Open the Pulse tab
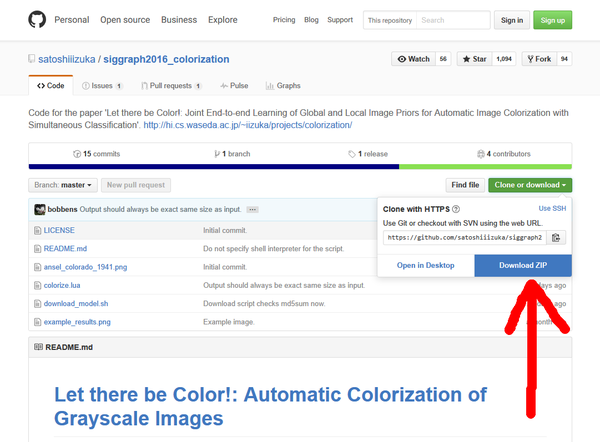The width and height of the screenshot is (600, 442). point(234,86)
